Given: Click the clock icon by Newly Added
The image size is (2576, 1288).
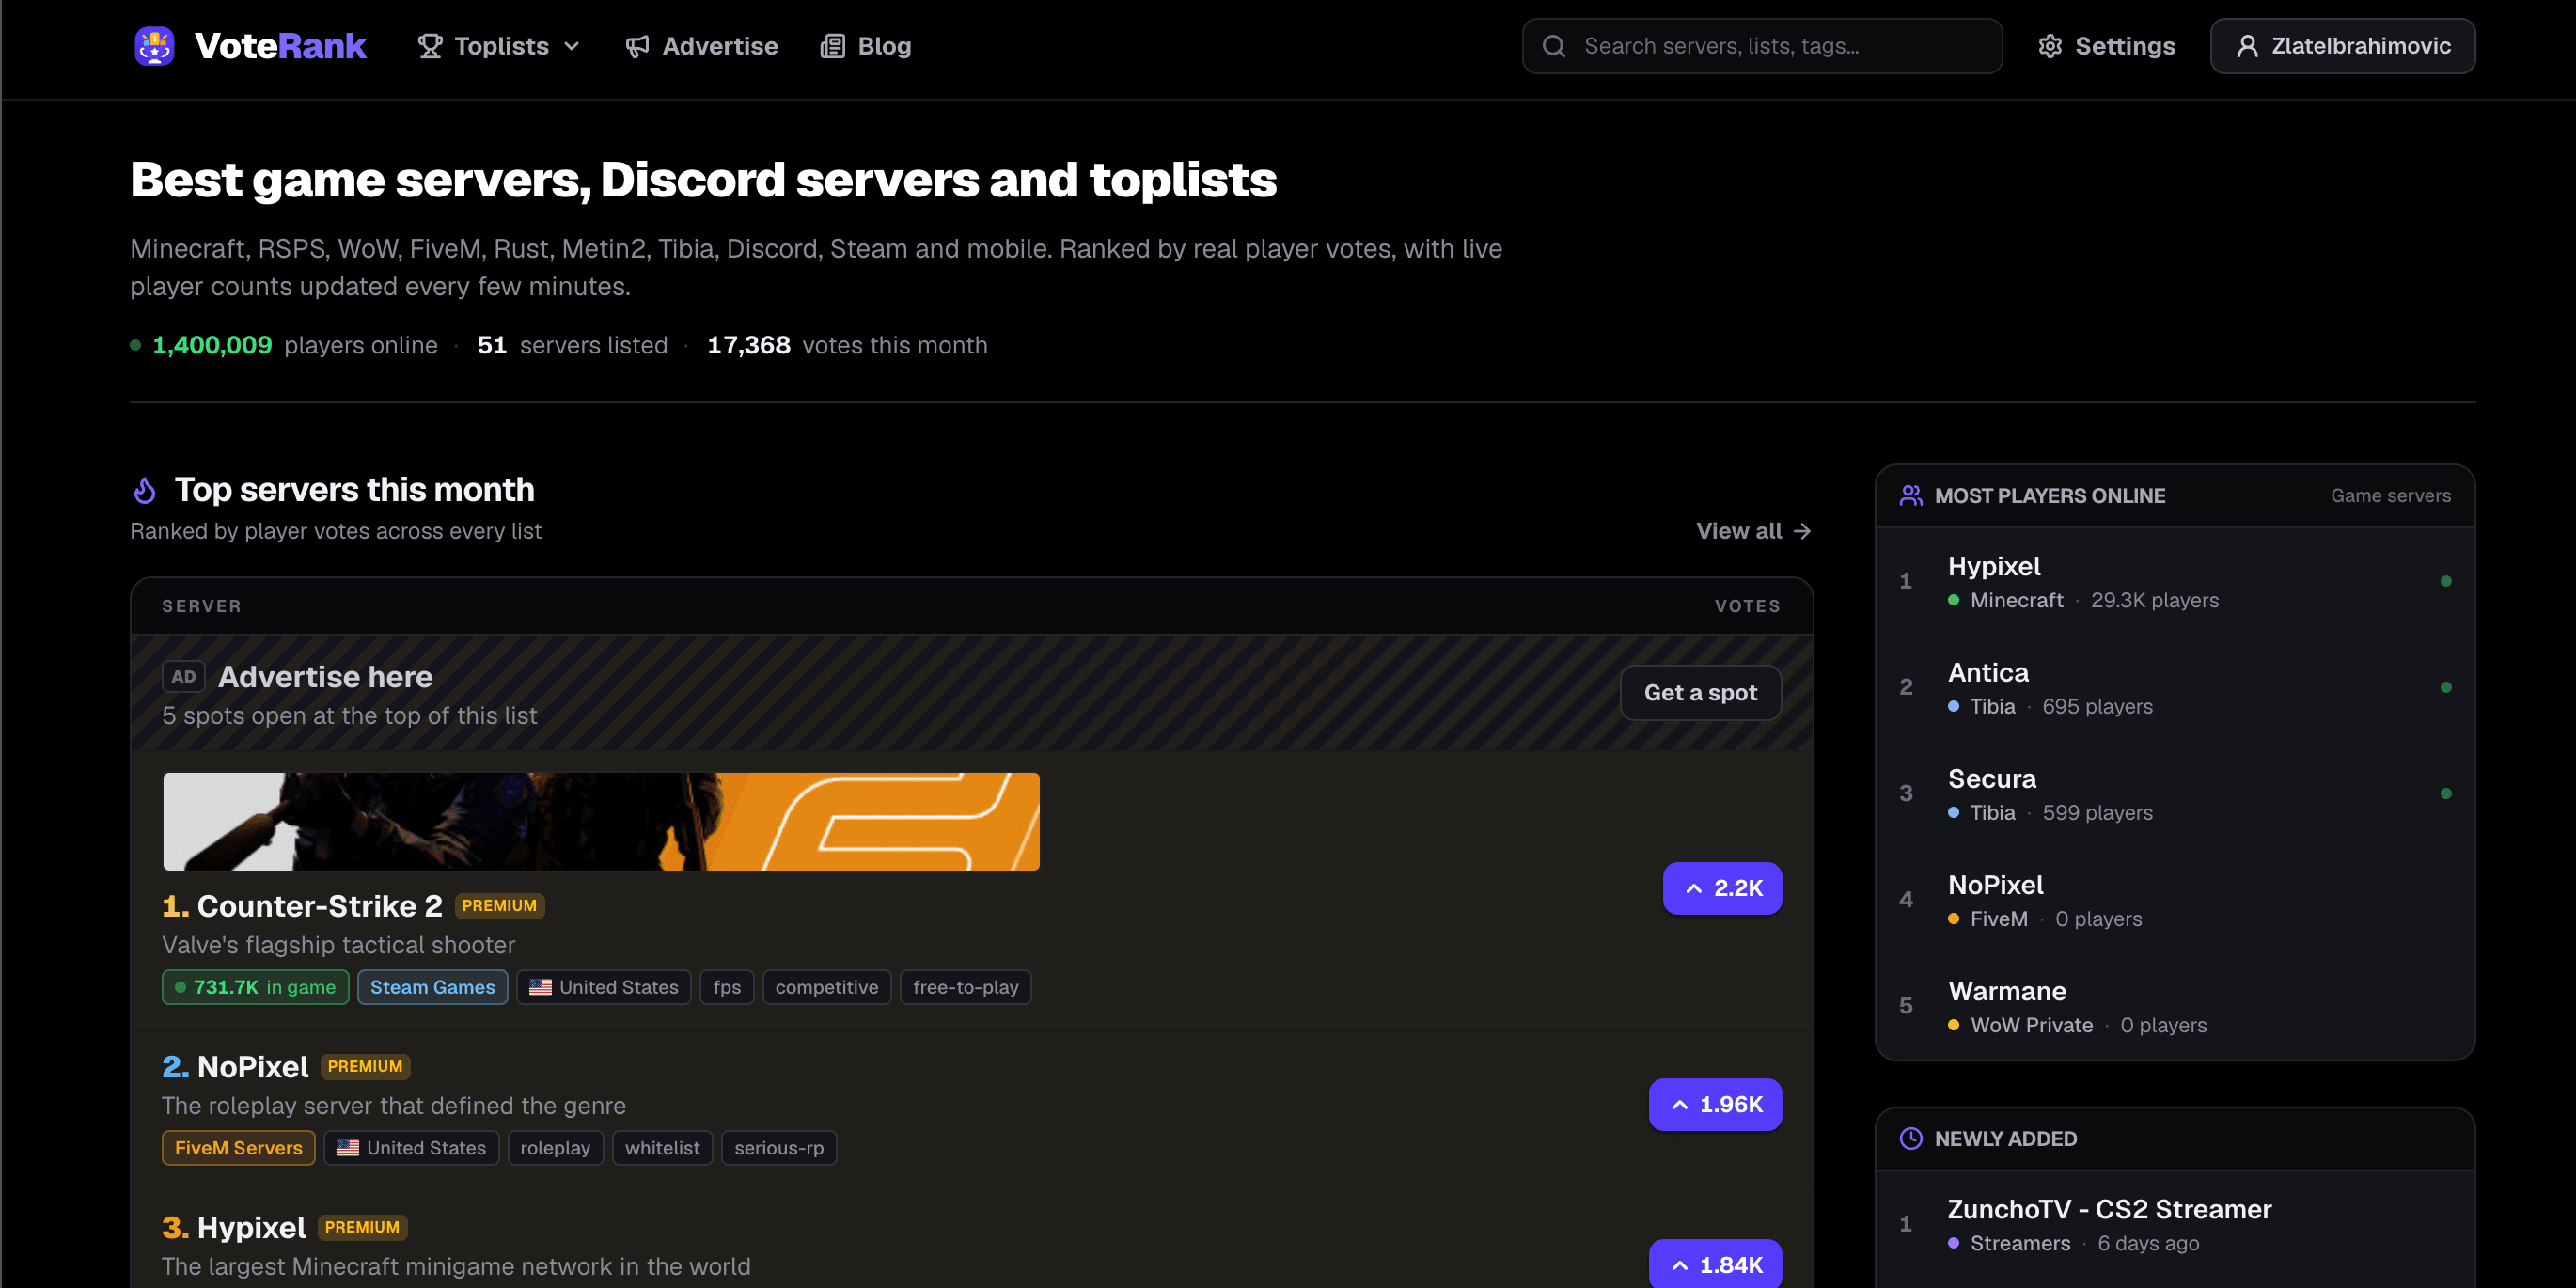Looking at the screenshot, I should pyautogui.click(x=1911, y=1138).
